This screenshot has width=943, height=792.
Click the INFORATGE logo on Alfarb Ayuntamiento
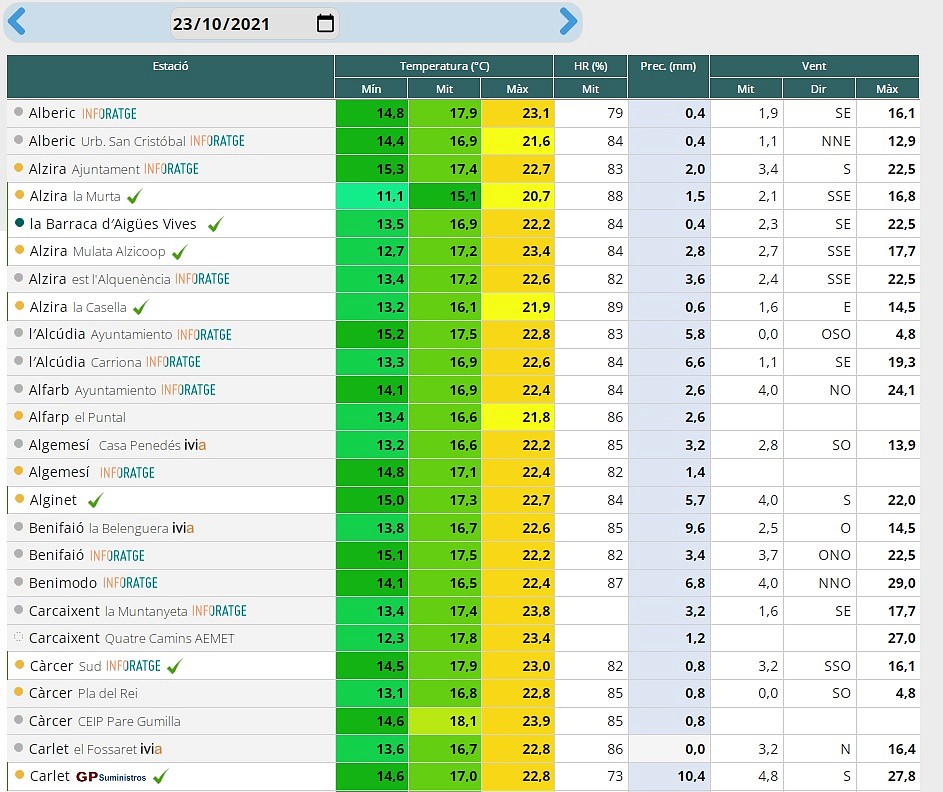point(188,390)
